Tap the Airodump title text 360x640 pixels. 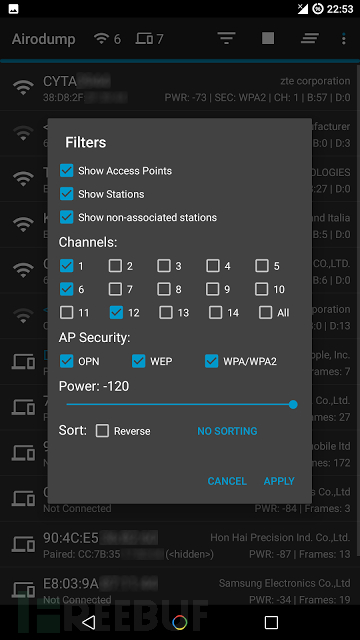pyautogui.click(x=44, y=39)
